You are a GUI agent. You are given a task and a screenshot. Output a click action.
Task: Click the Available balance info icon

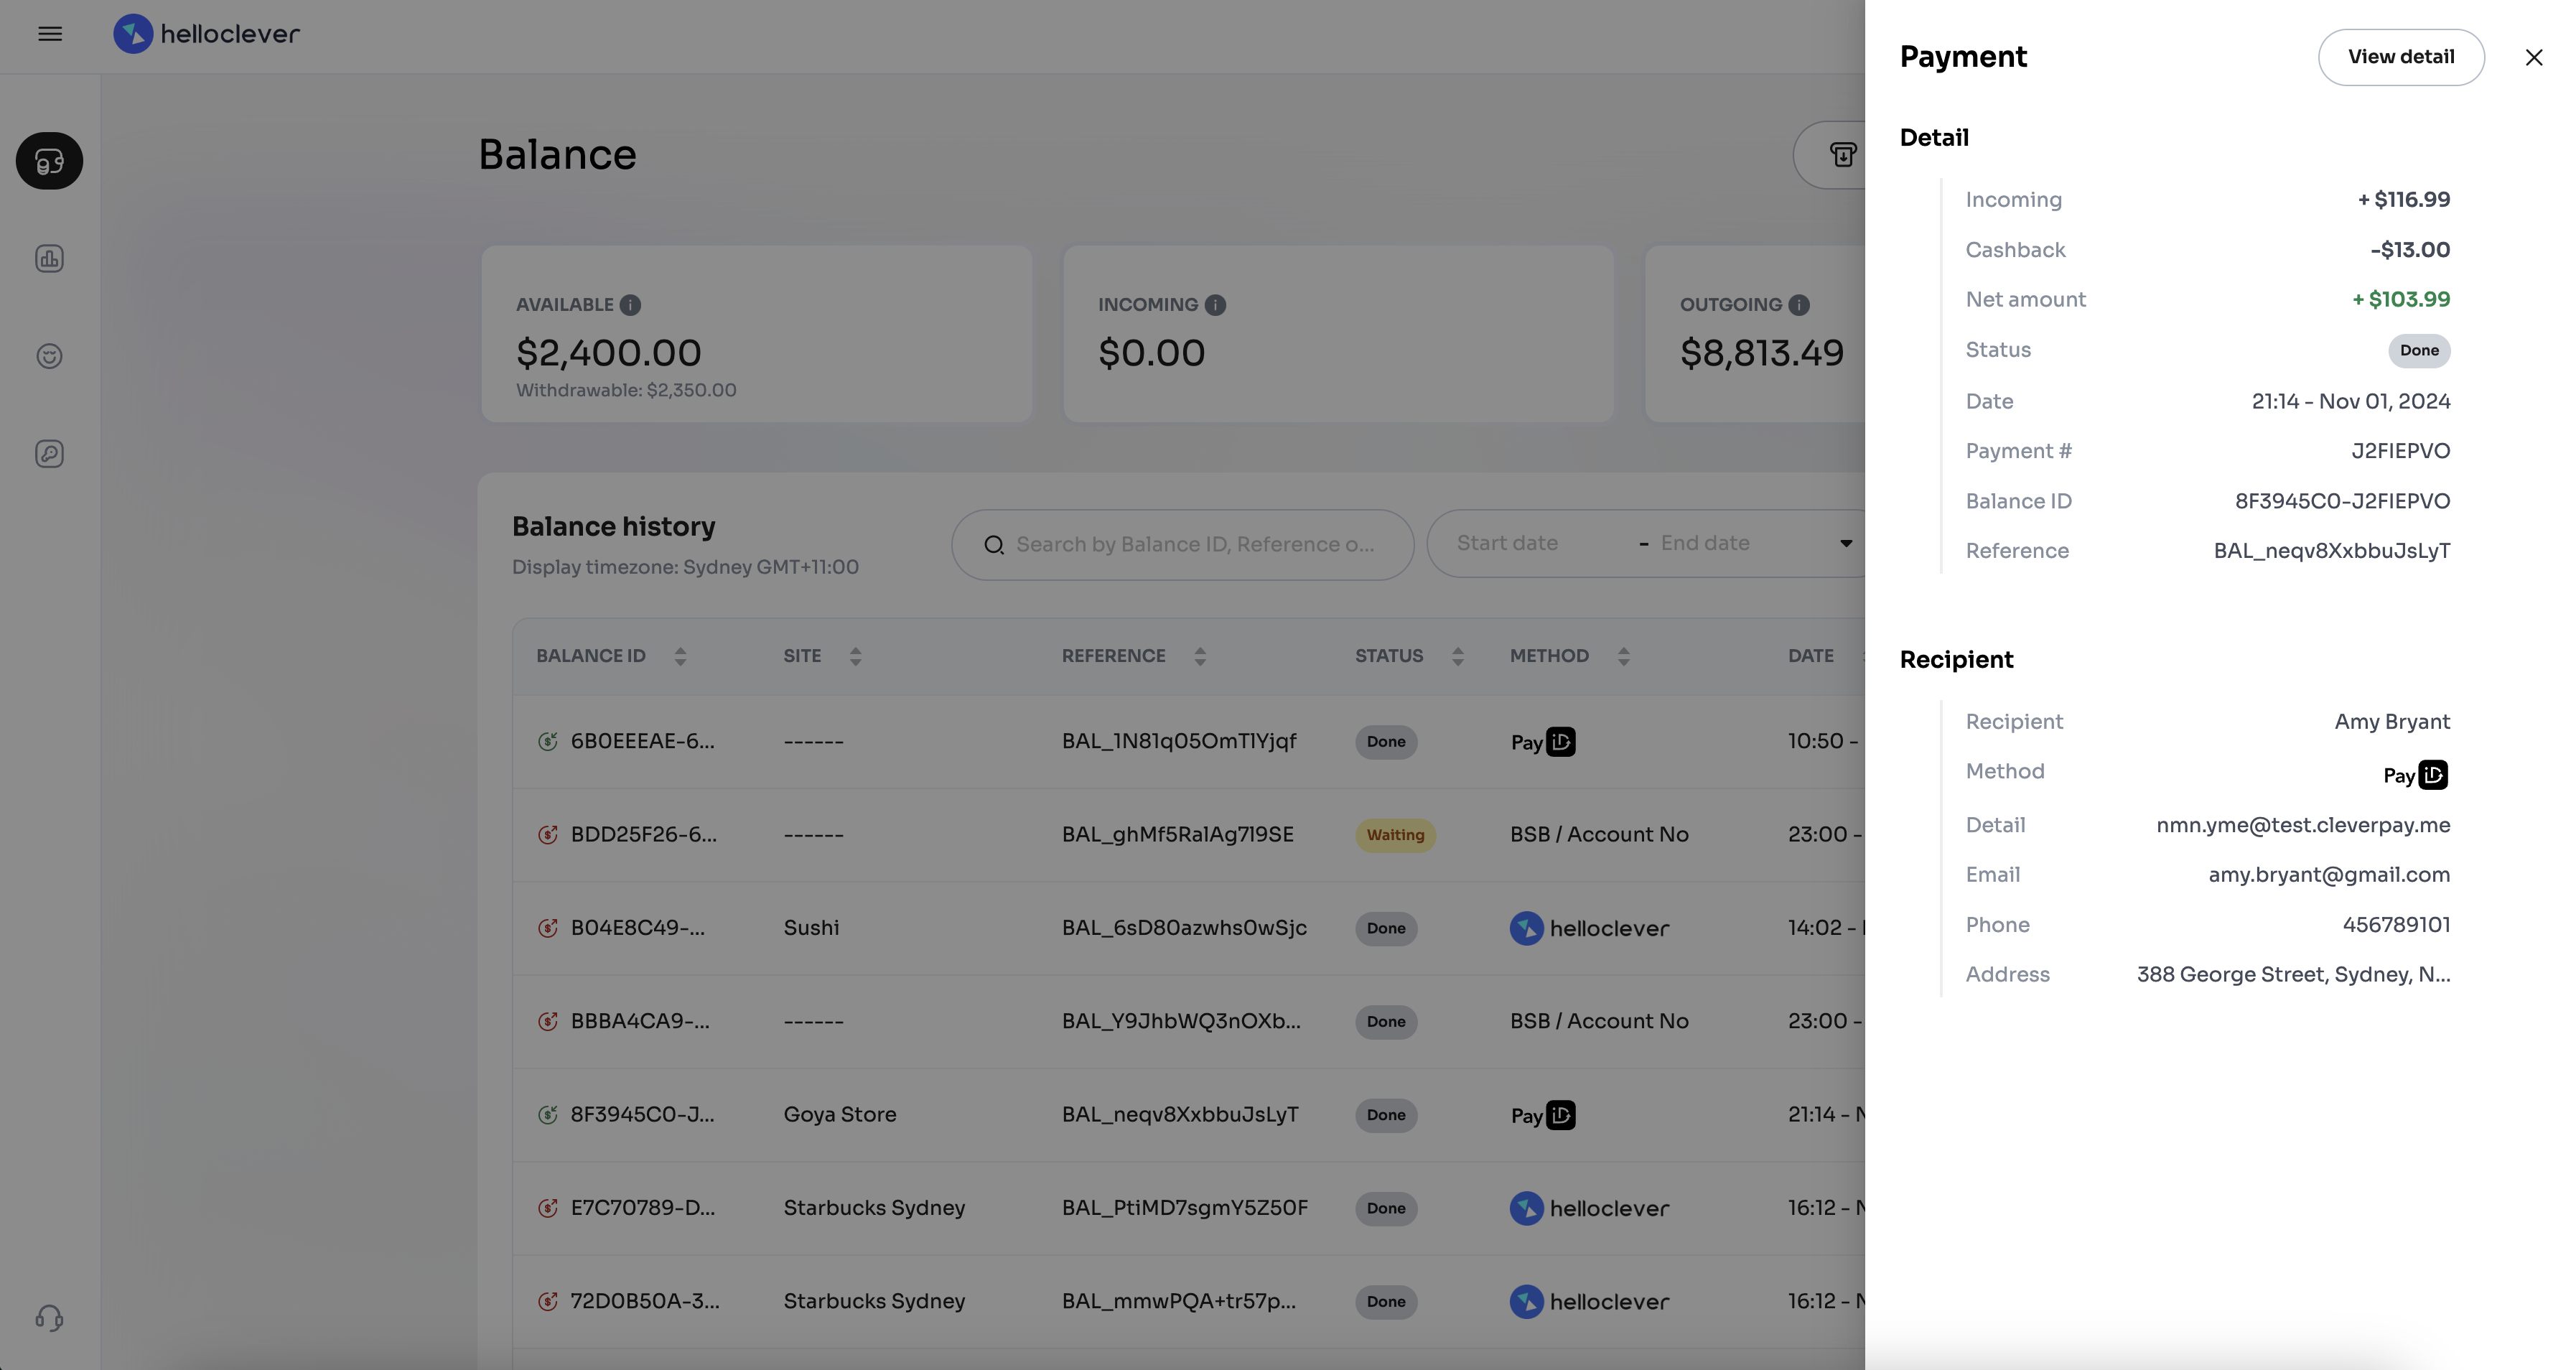(x=630, y=305)
